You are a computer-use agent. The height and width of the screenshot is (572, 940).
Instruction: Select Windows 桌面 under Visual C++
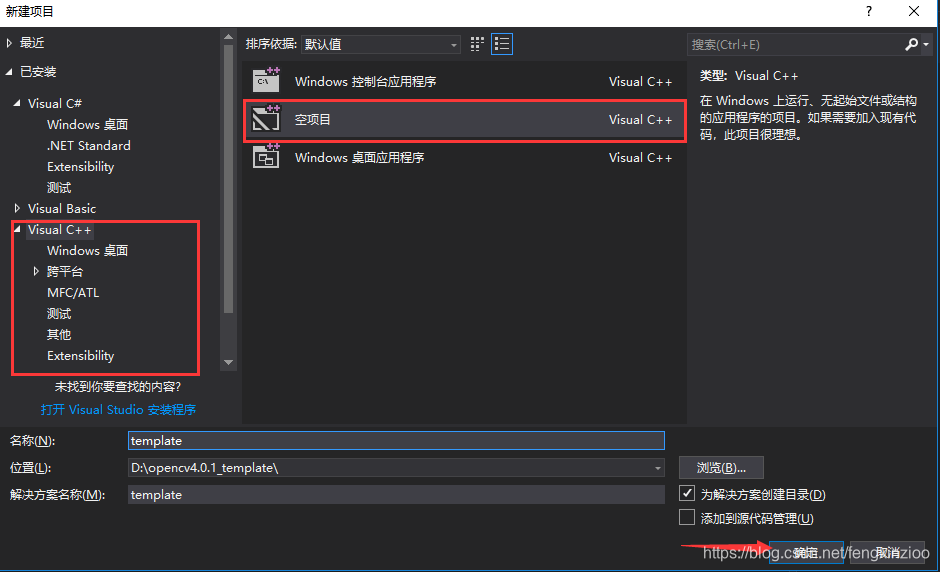point(88,251)
